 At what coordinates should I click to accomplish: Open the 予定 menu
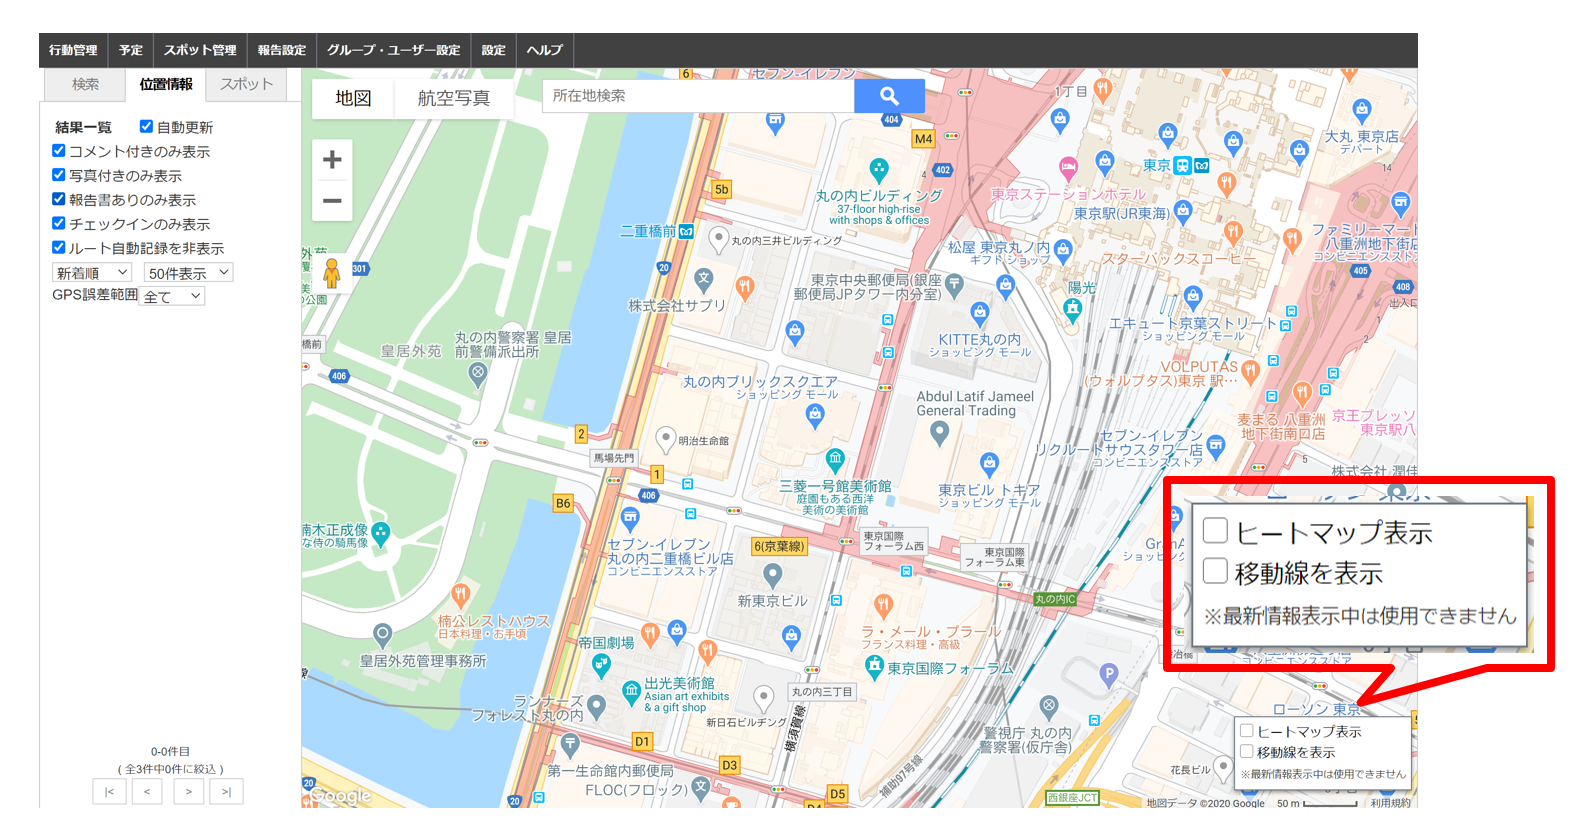coord(131,50)
